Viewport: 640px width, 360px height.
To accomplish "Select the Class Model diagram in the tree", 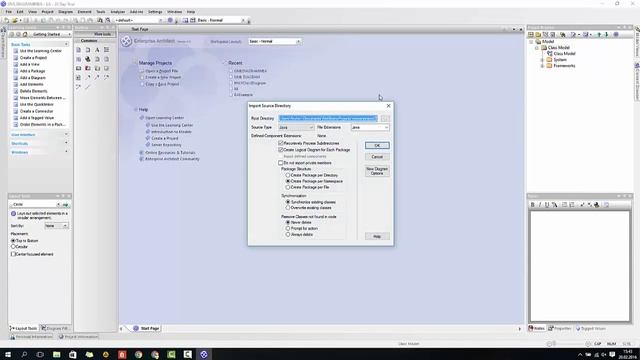I will coord(564,53).
